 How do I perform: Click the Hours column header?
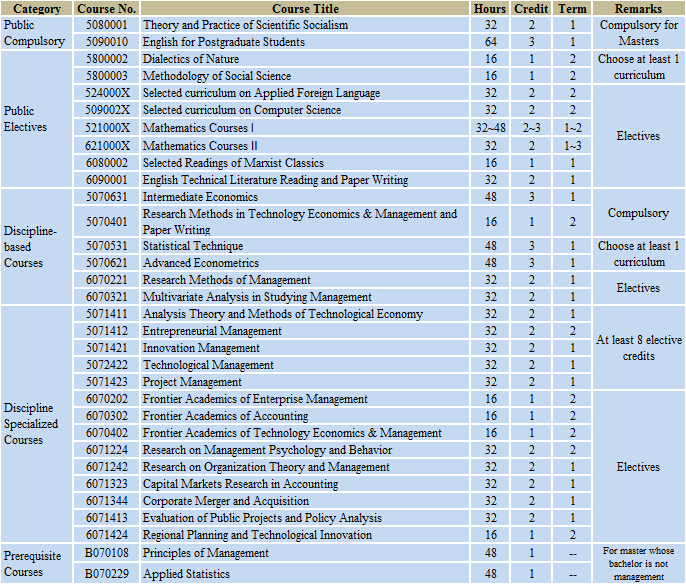[x=490, y=8]
